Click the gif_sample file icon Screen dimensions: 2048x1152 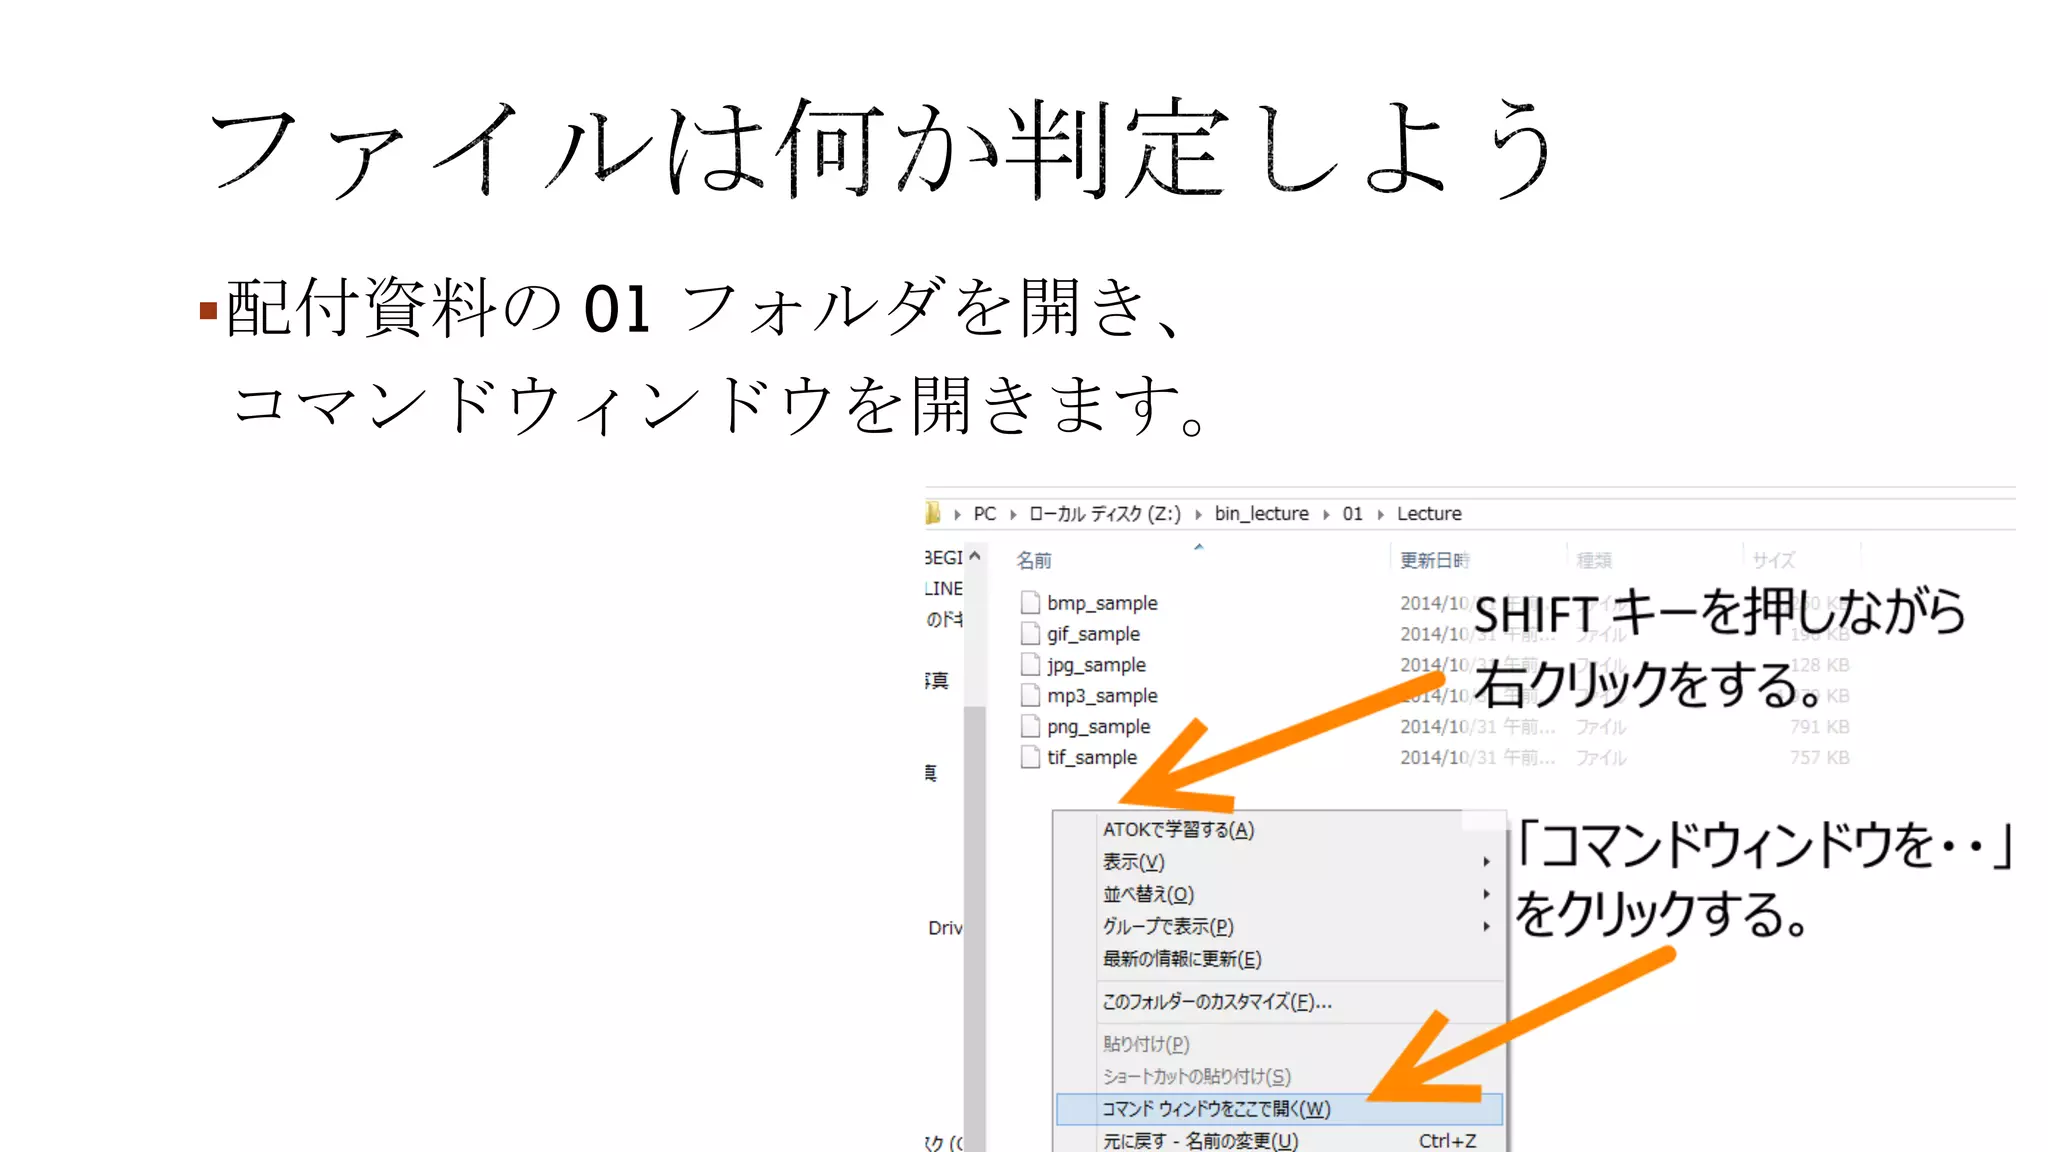pos(1030,634)
